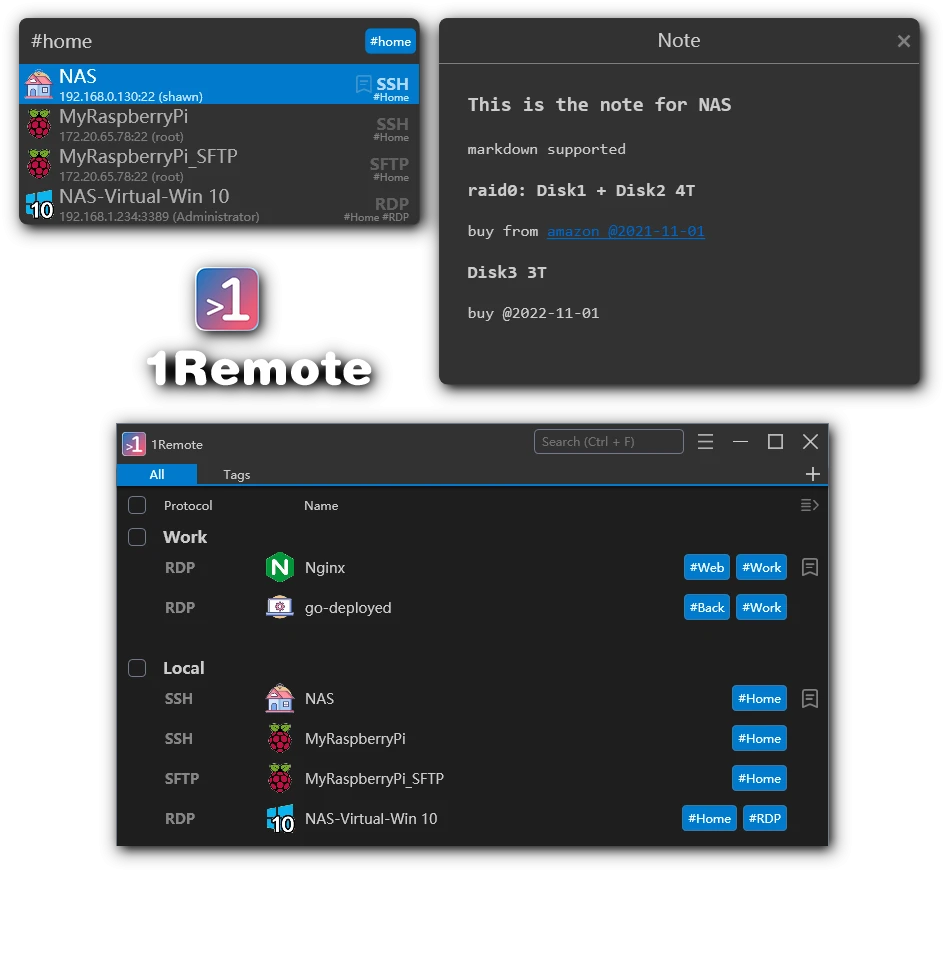Image resolution: width=945 pixels, height=967 pixels.
Task: Click 'This is the note for NAS' heading
Action: coord(600,105)
